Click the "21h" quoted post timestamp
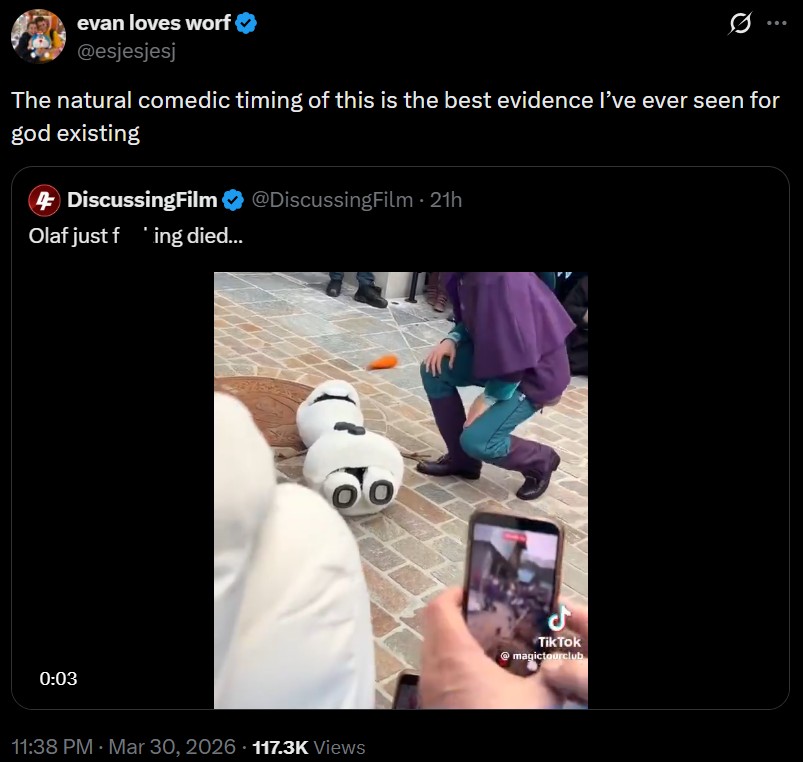 coord(446,200)
